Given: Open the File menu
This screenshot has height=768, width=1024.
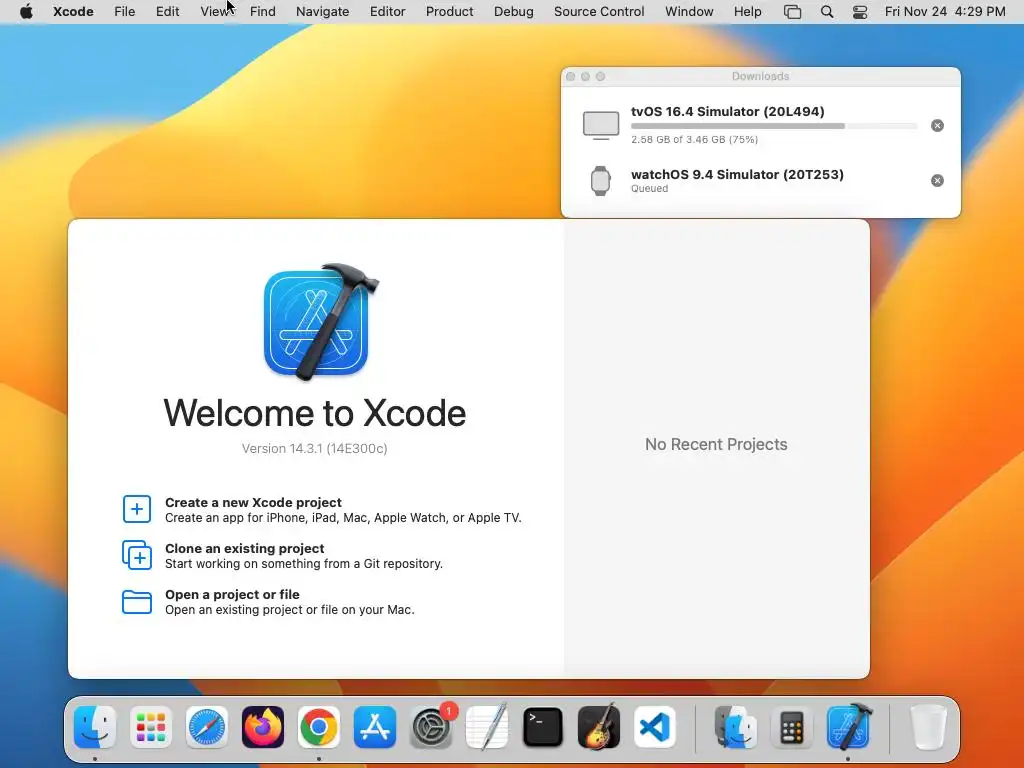Looking at the screenshot, I should [x=124, y=11].
